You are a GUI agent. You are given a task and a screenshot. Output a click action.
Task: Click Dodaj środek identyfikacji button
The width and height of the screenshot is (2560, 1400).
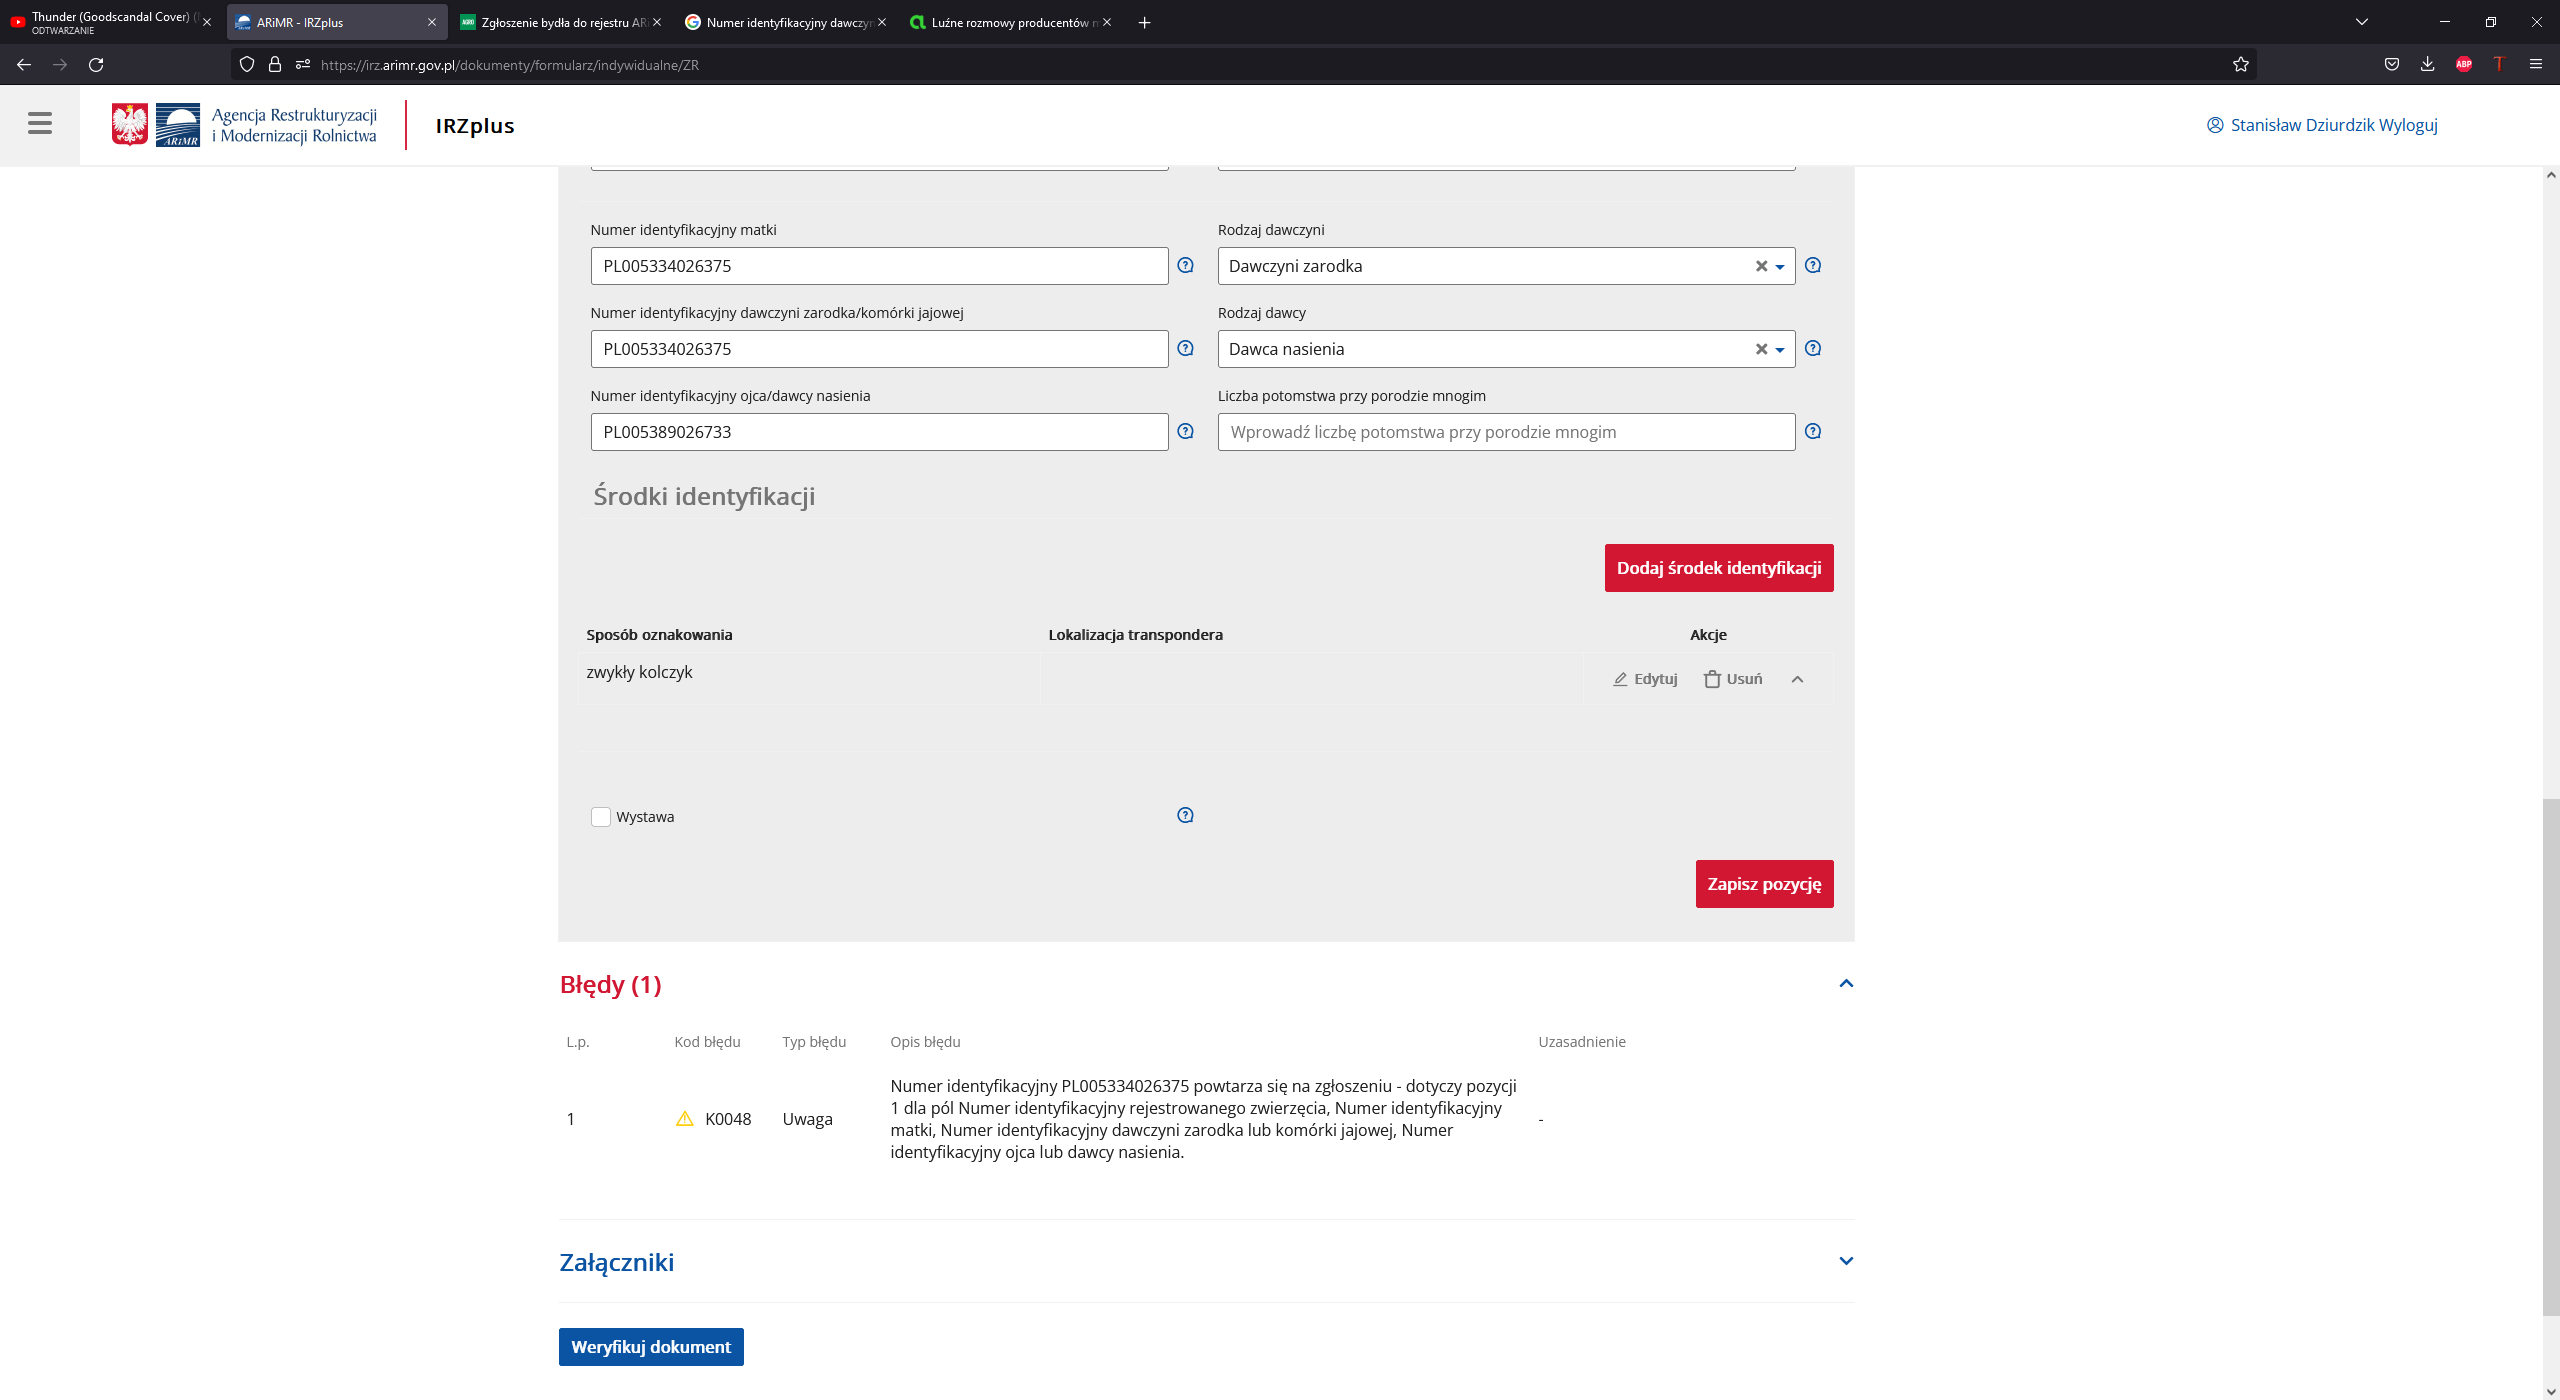(x=1718, y=568)
